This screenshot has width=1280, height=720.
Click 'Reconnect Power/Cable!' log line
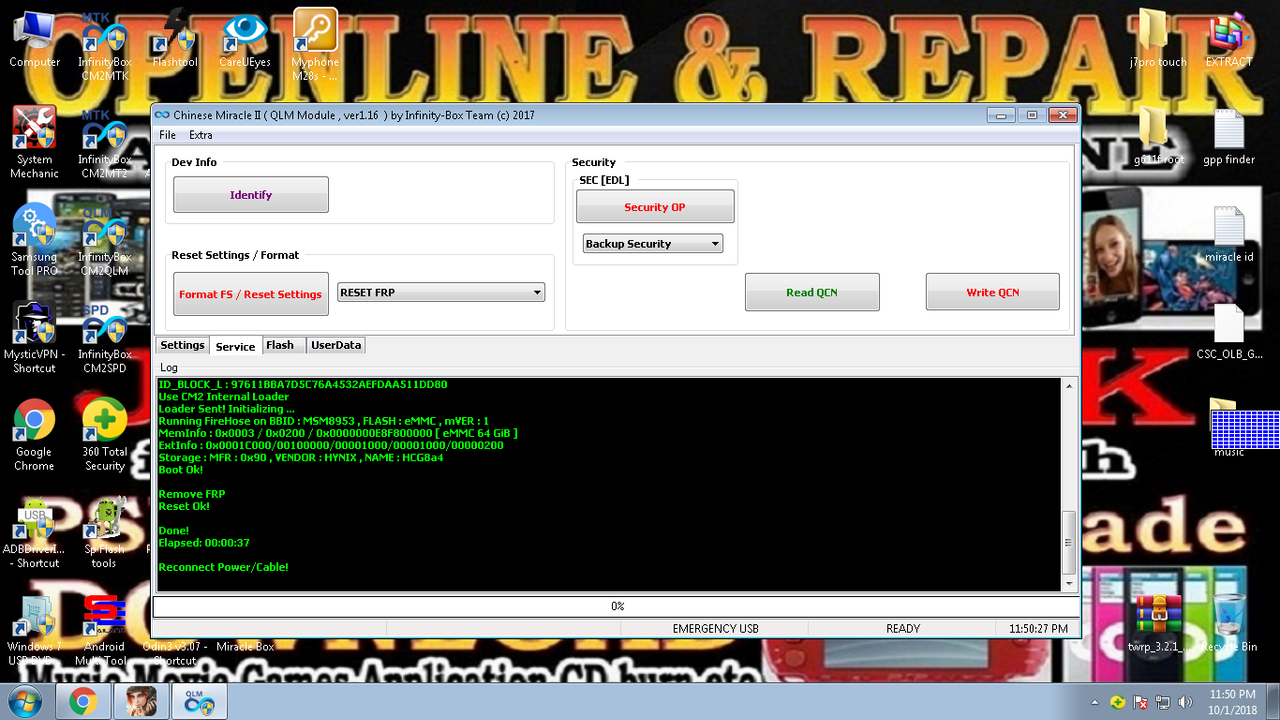[223, 567]
